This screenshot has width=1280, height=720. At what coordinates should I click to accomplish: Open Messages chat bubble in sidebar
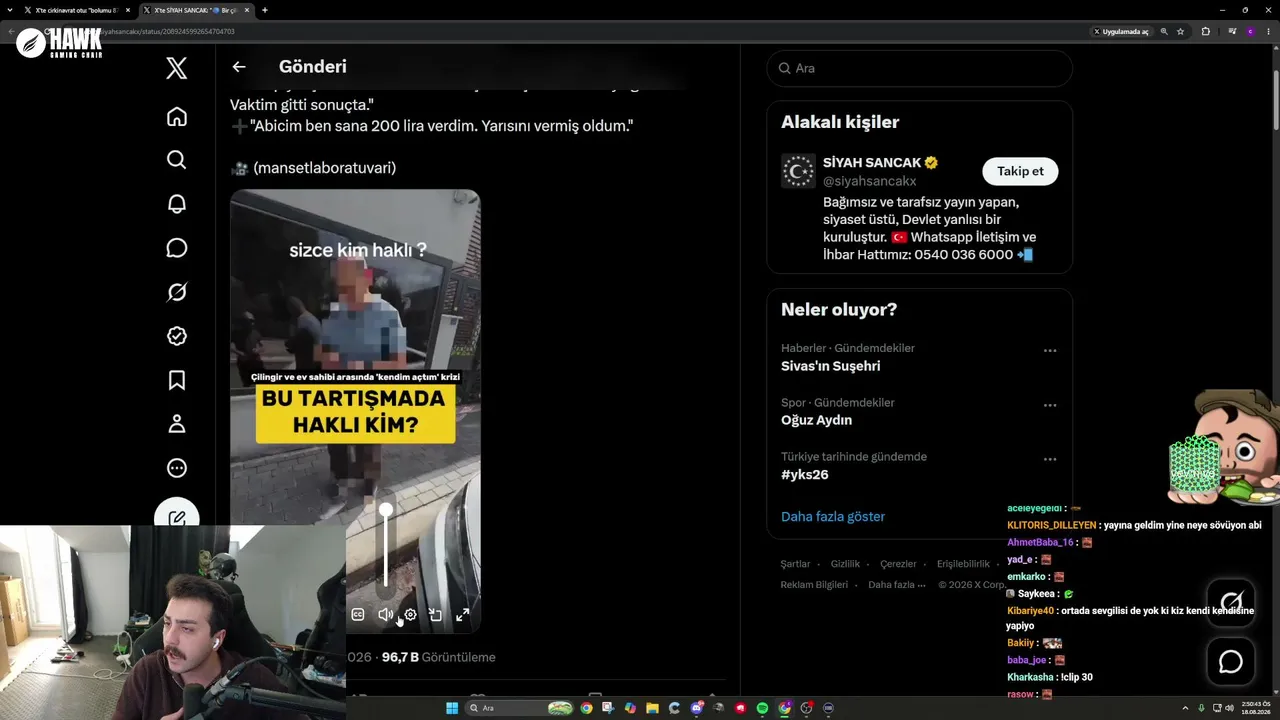177,248
